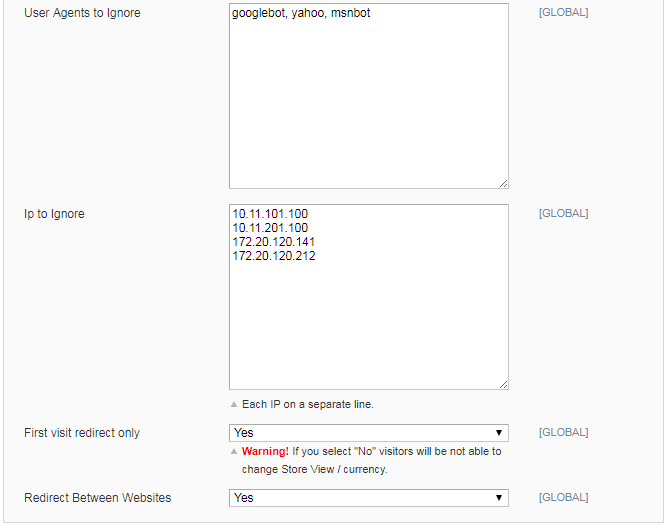The image size is (666, 526).
Task: Click the resize grip of Ip to Ignore box
Action: pyautogui.click(x=503, y=384)
